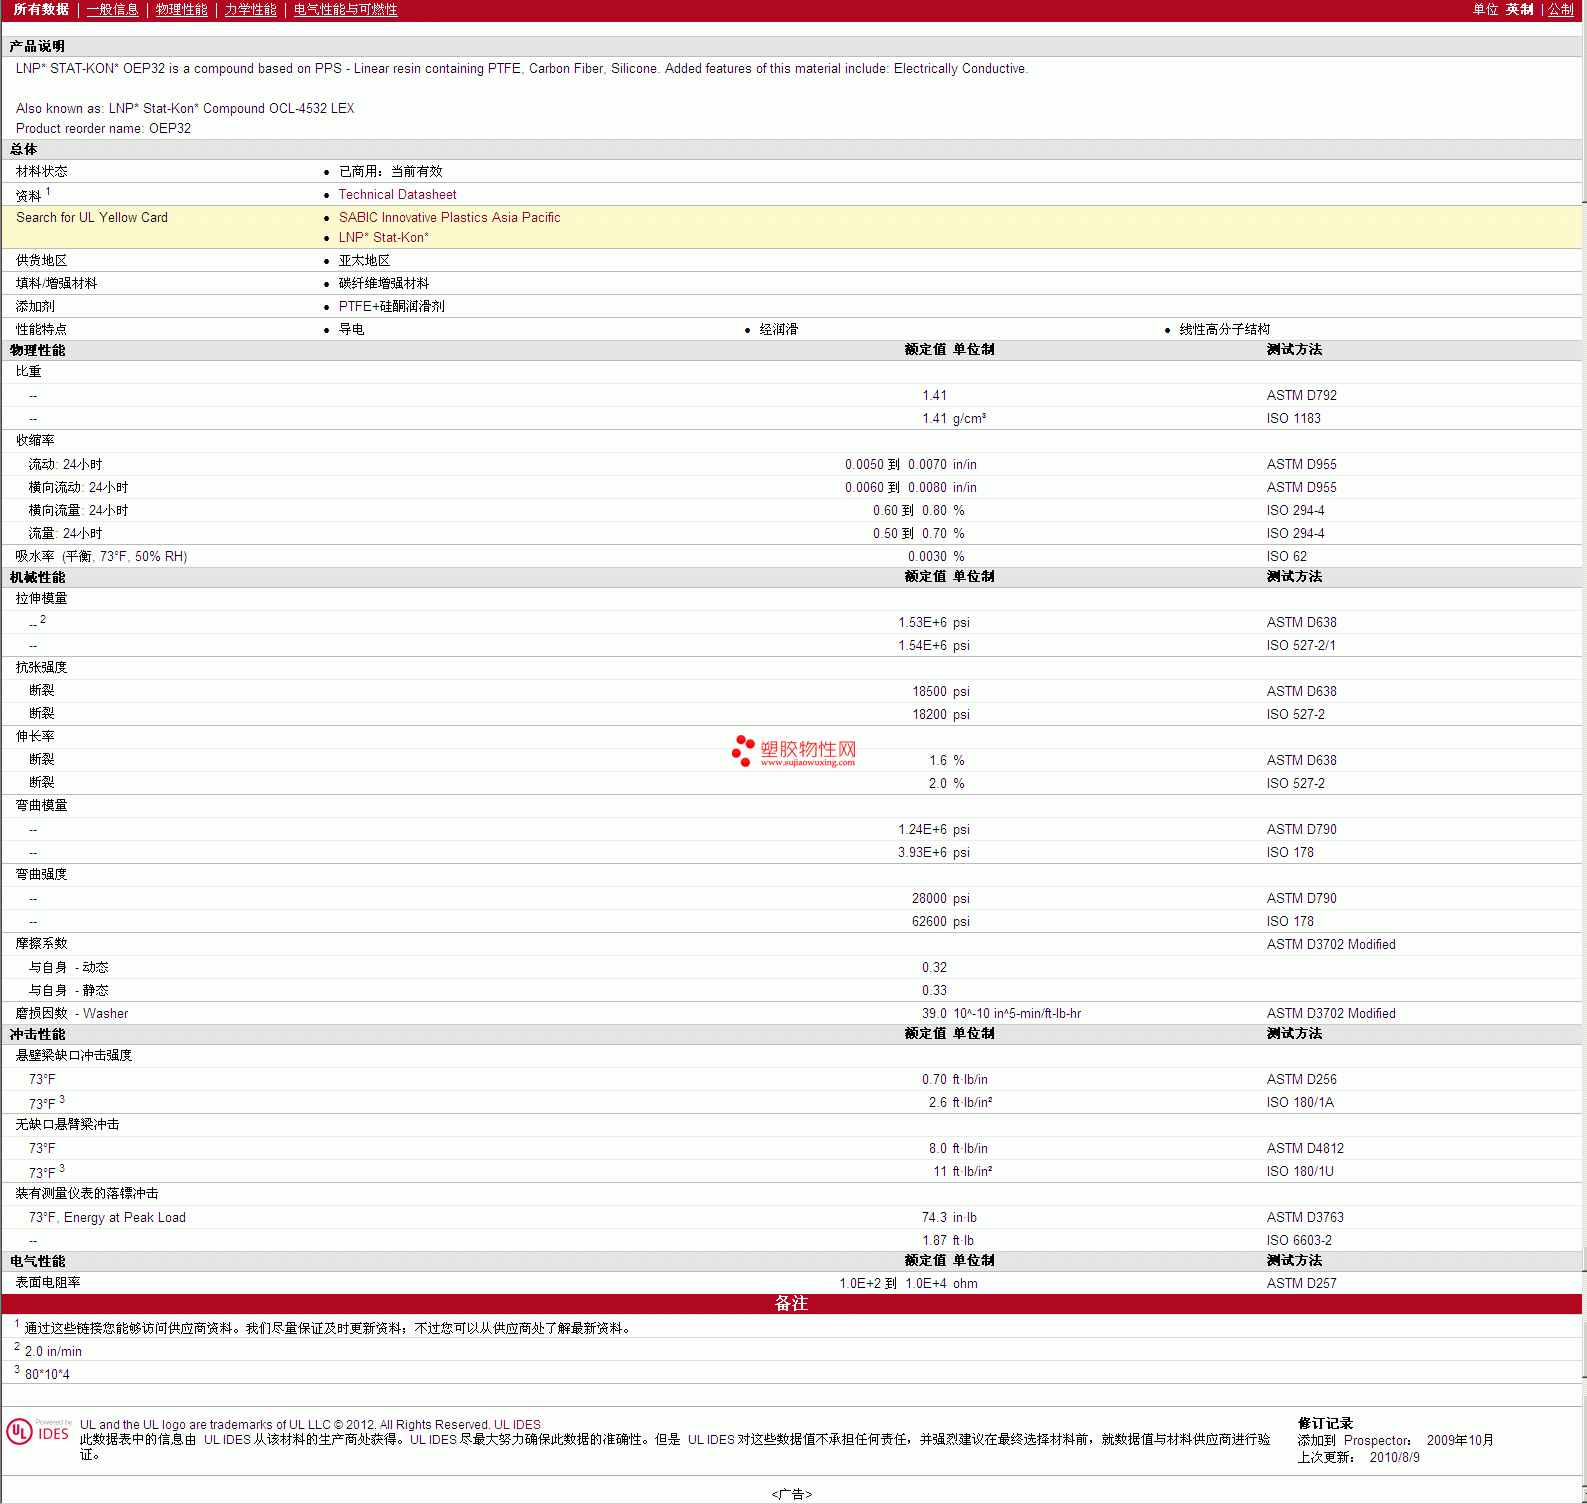
Task: Click the 亚太地区 supply region value
Action: 364,261
